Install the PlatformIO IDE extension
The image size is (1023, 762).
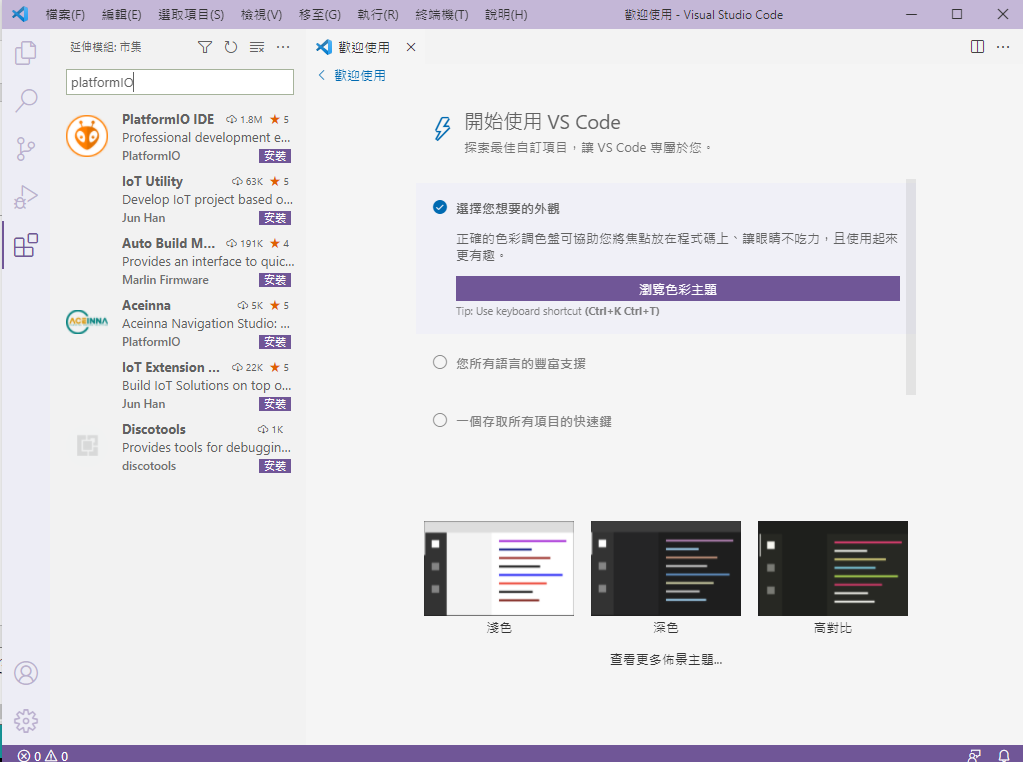(x=275, y=156)
